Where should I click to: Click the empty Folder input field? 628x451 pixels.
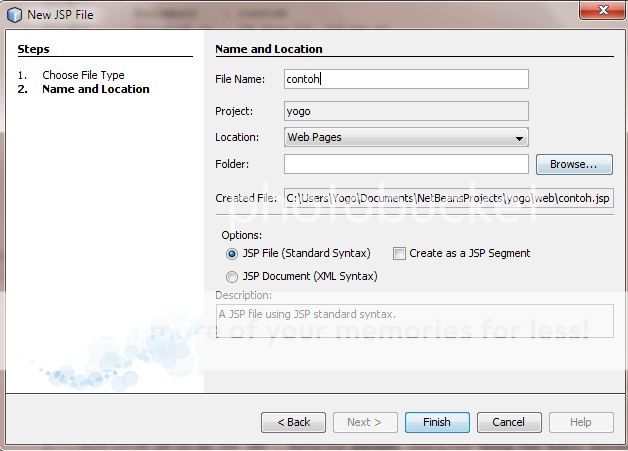(x=405, y=164)
